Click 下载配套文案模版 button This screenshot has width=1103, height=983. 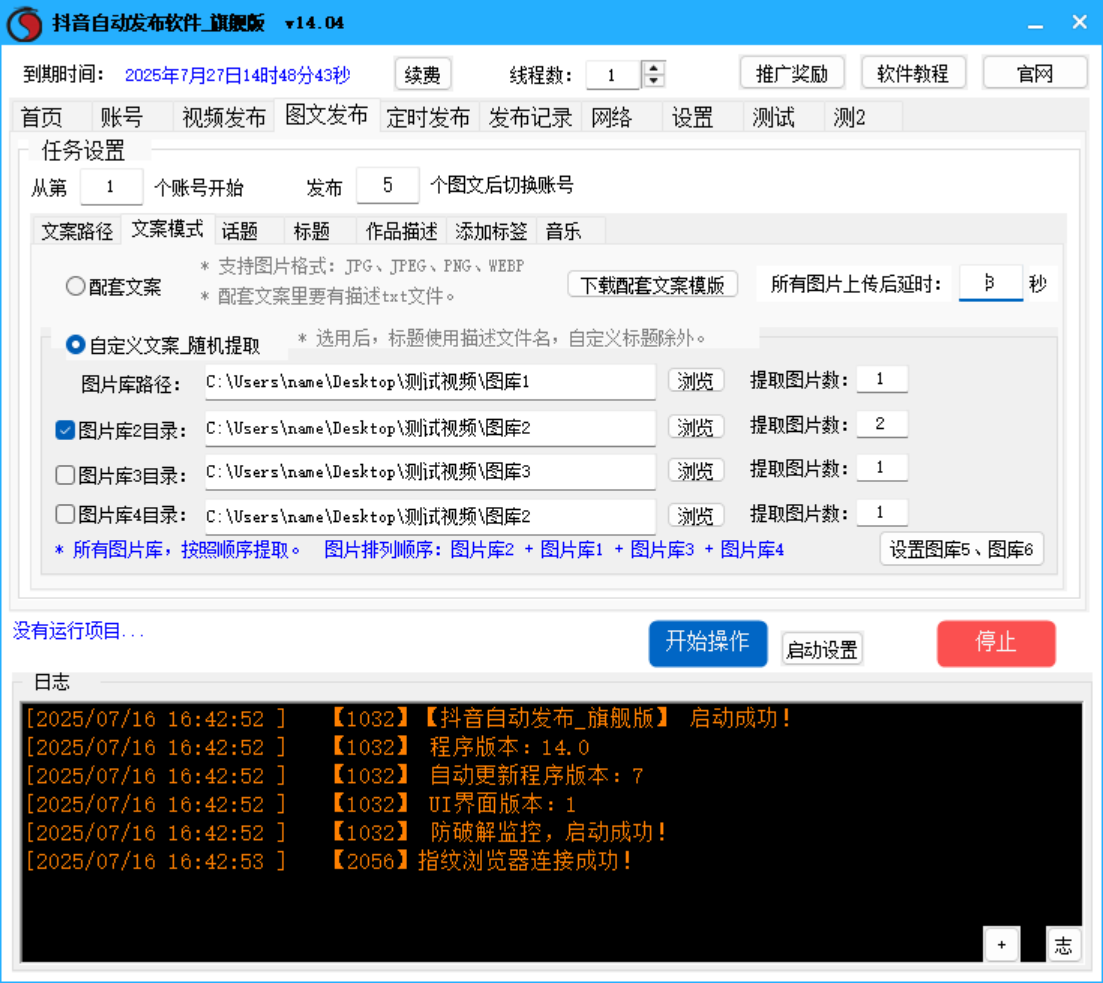[652, 285]
